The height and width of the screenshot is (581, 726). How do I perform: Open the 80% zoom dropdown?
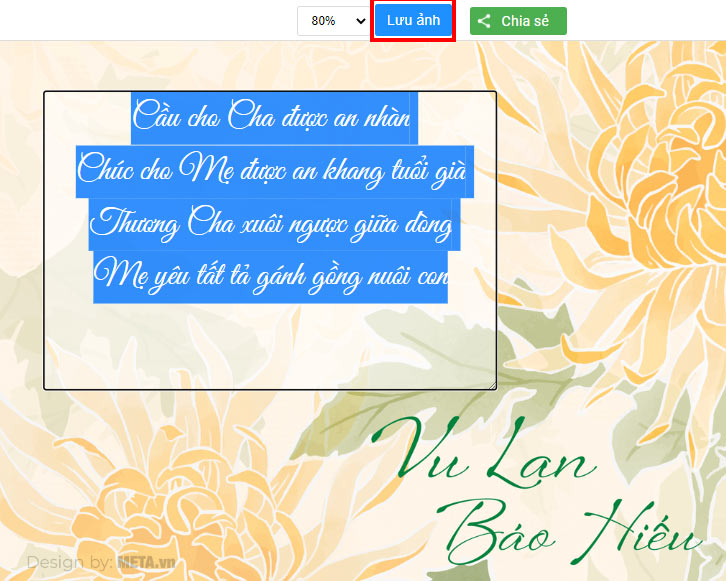point(333,21)
